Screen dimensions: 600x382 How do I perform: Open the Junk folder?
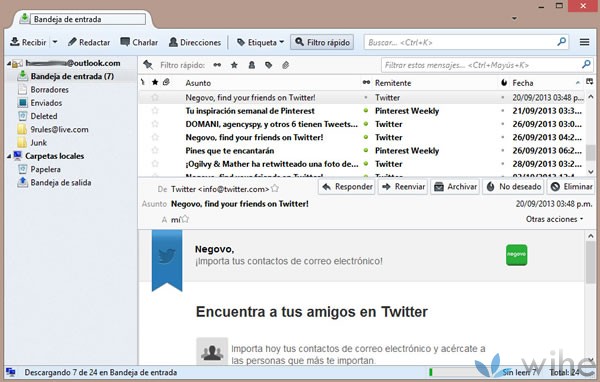(x=38, y=143)
